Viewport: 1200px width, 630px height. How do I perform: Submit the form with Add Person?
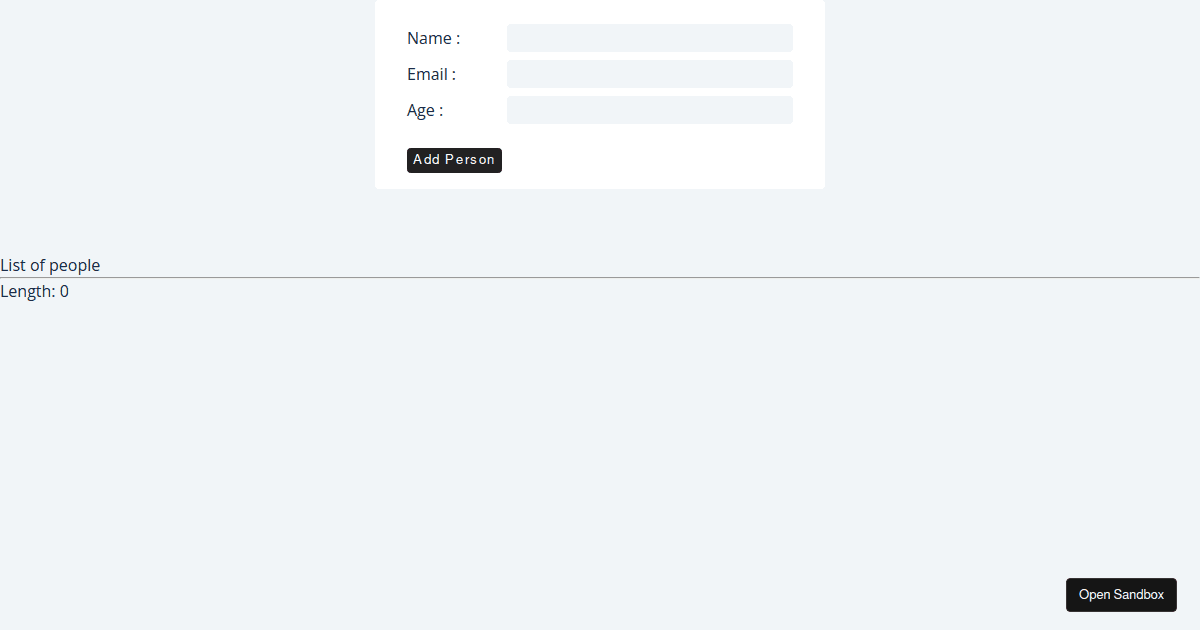pyautogui.click(x=454, y=160)
